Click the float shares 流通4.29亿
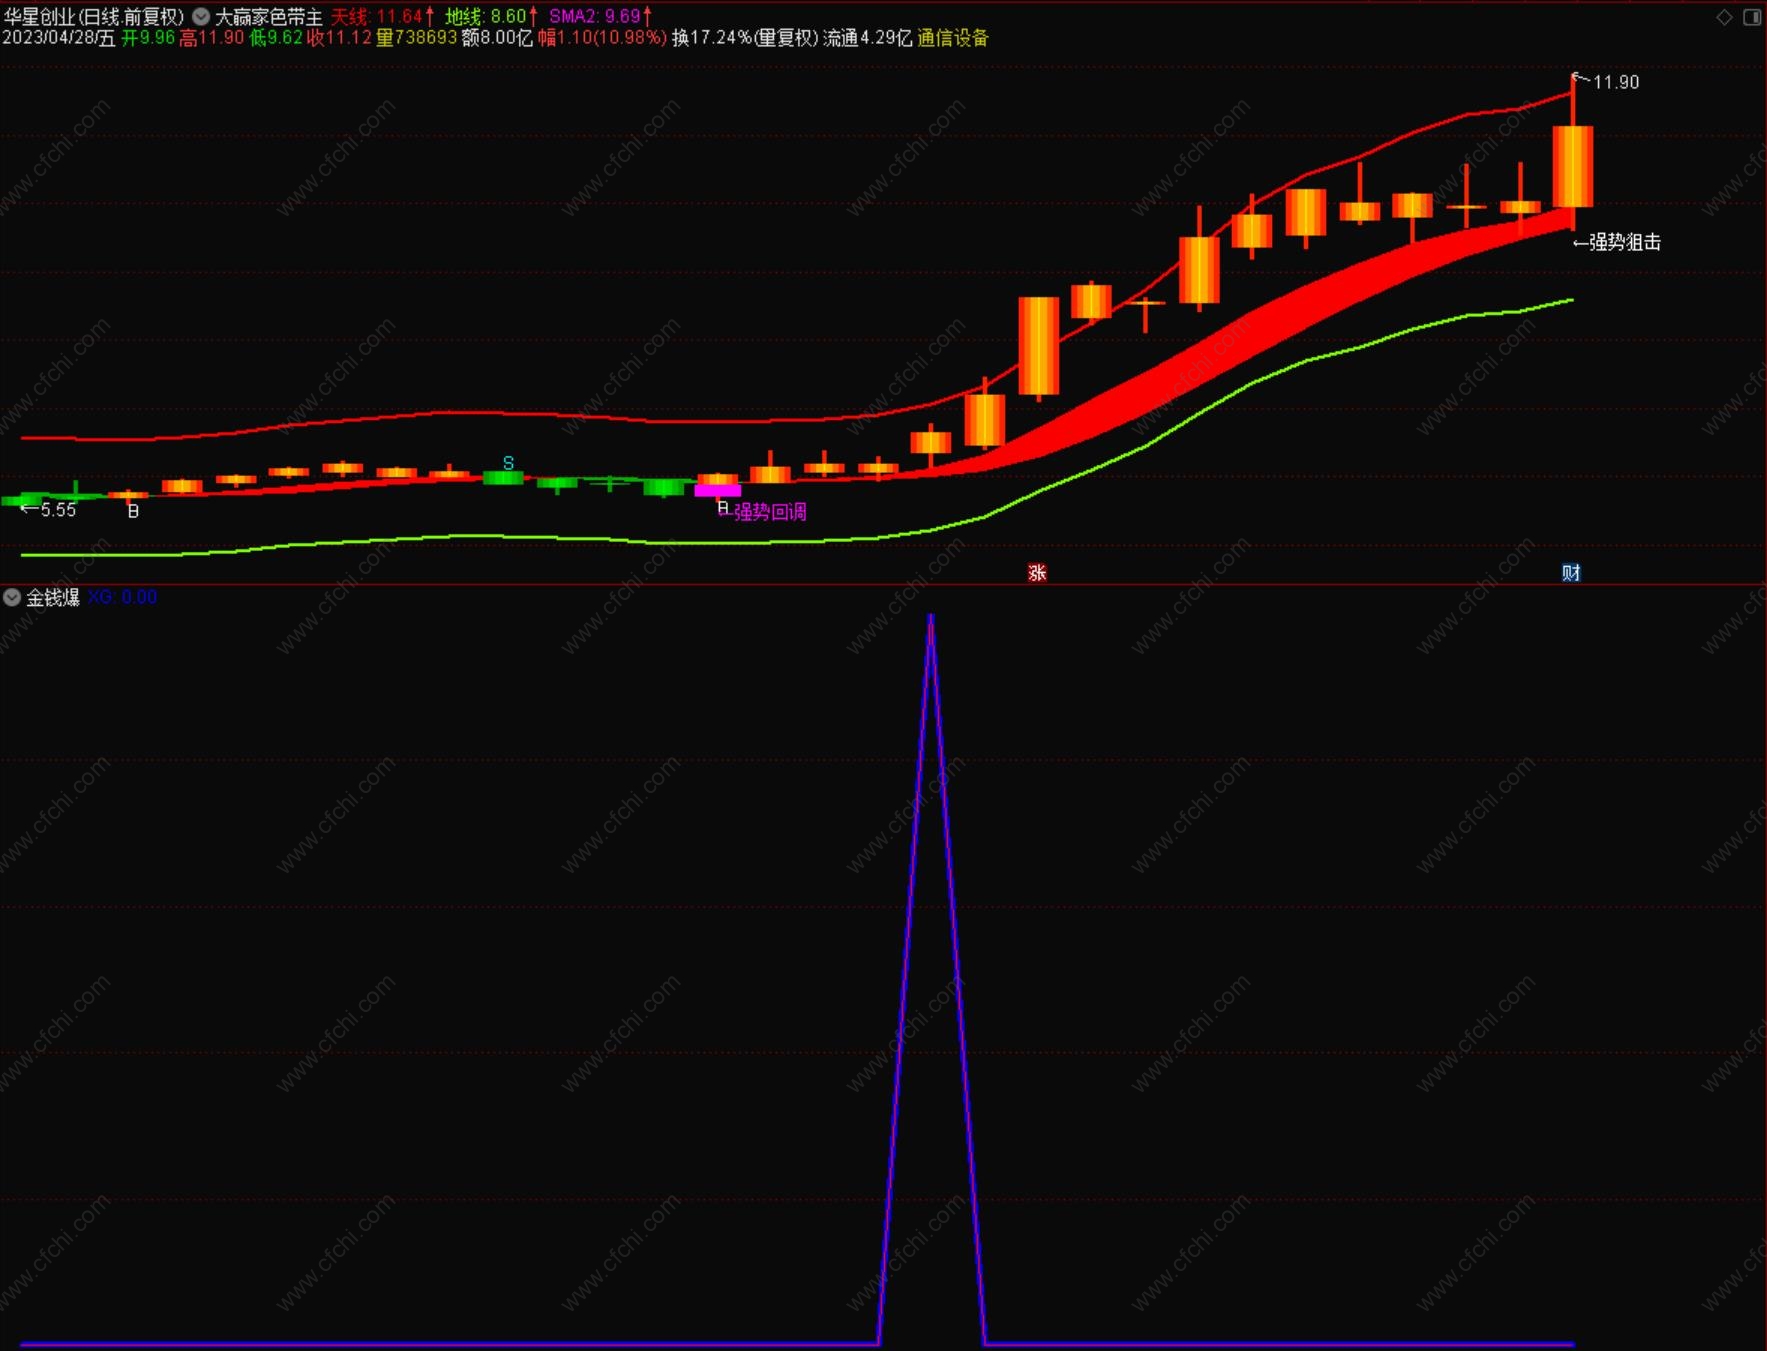1767x1351 pixels. (868, 38)
